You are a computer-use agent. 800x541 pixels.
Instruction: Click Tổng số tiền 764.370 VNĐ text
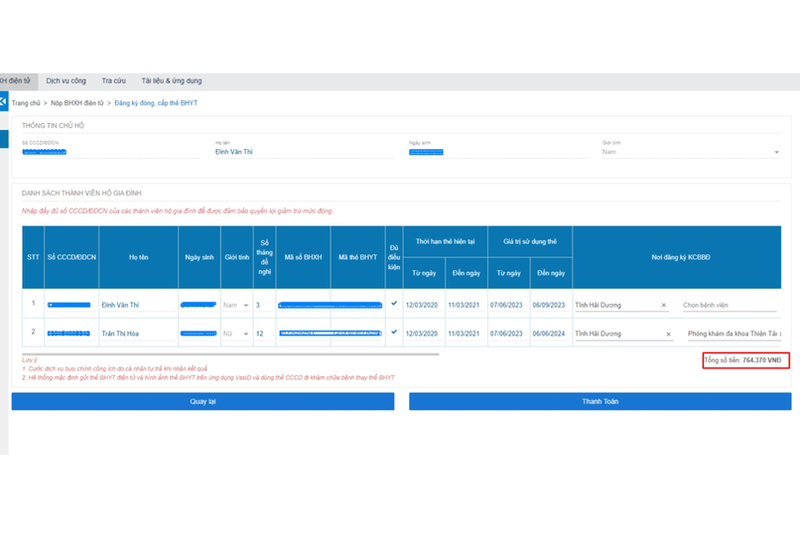[742, 360]
